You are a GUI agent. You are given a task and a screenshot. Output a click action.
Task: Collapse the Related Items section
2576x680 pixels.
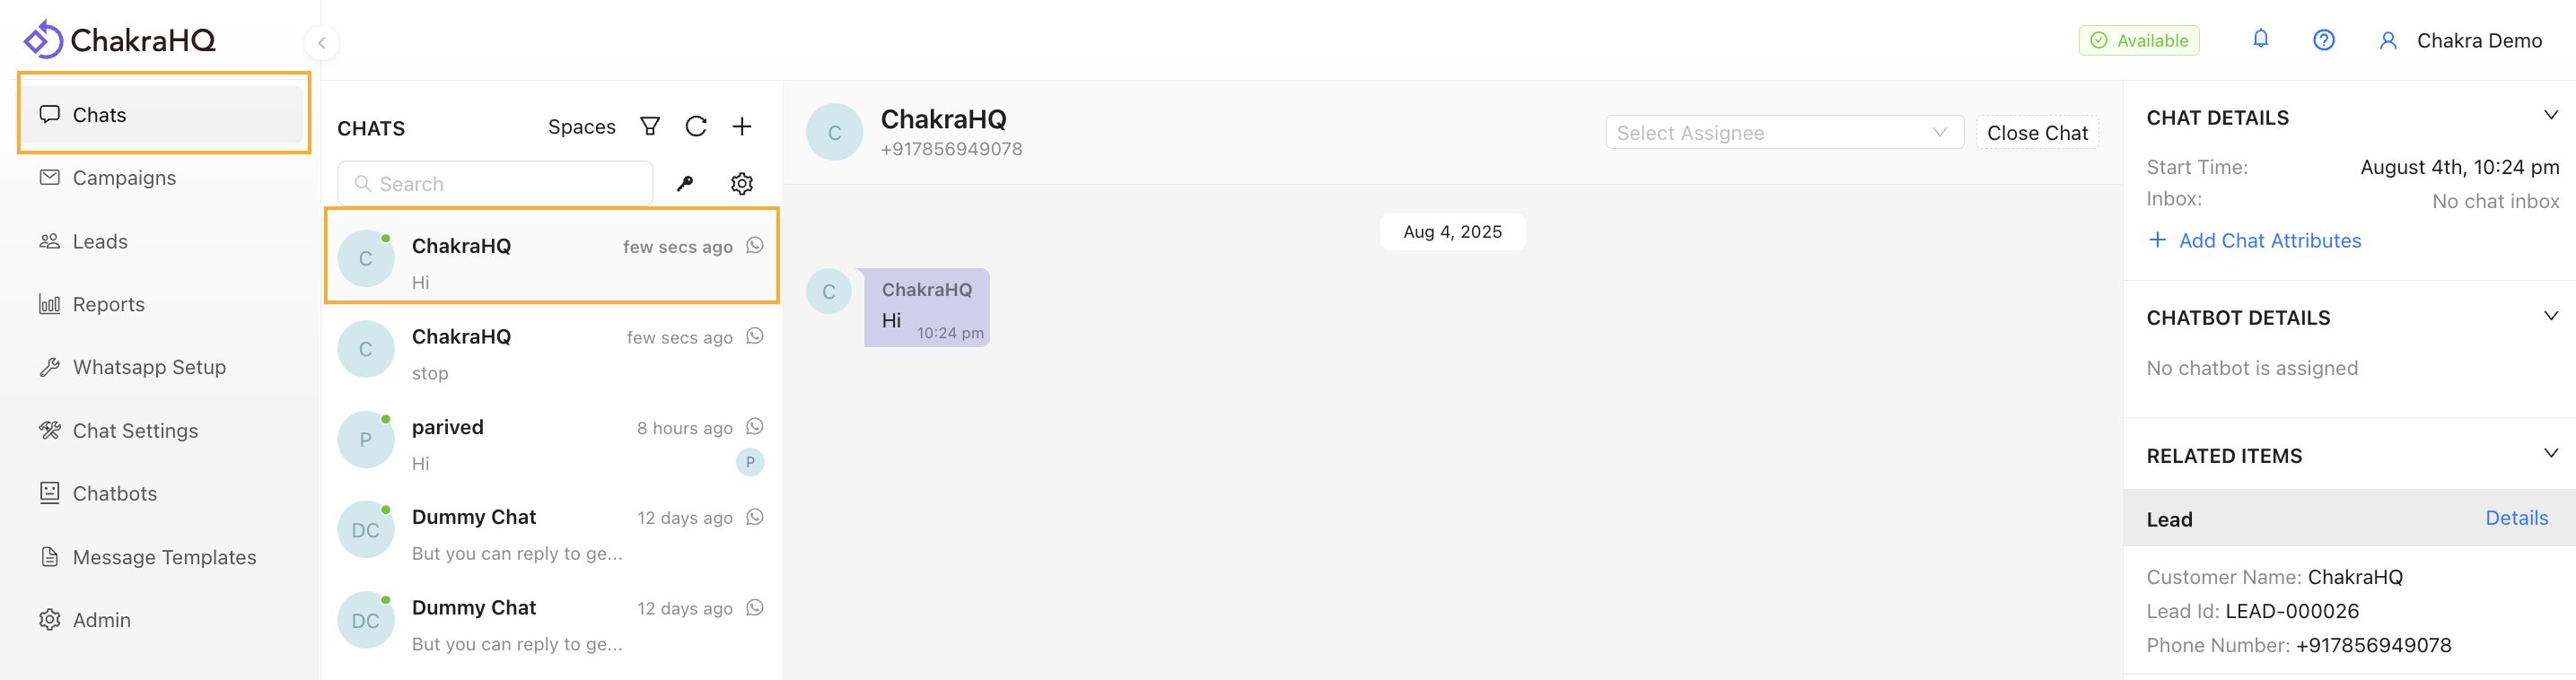[x=2551, y=453]
